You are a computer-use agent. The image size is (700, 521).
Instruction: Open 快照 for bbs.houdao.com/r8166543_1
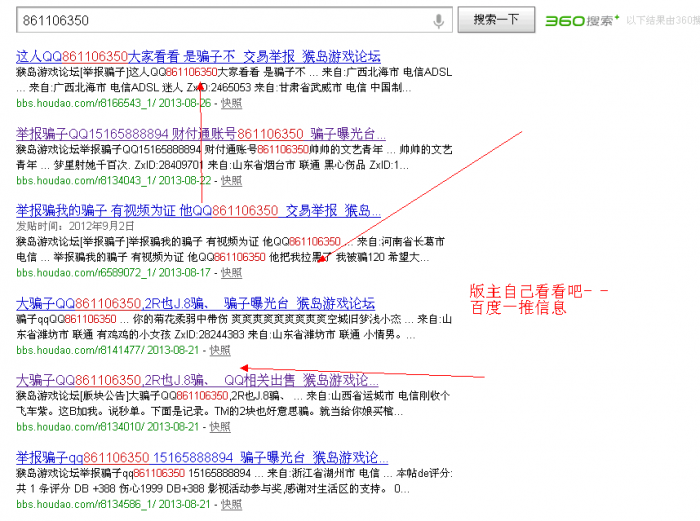231,104
